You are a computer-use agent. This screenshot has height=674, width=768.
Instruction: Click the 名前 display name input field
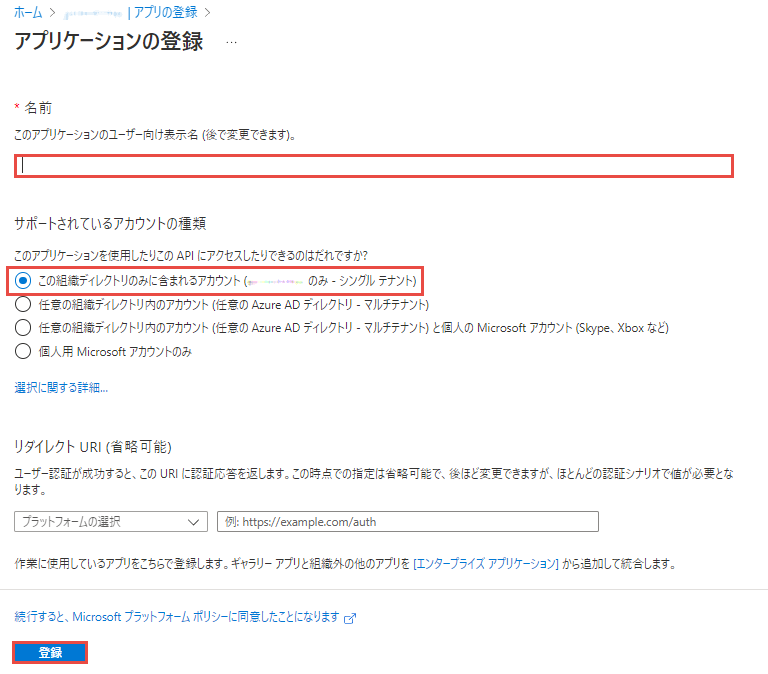[x=374, y=166]
